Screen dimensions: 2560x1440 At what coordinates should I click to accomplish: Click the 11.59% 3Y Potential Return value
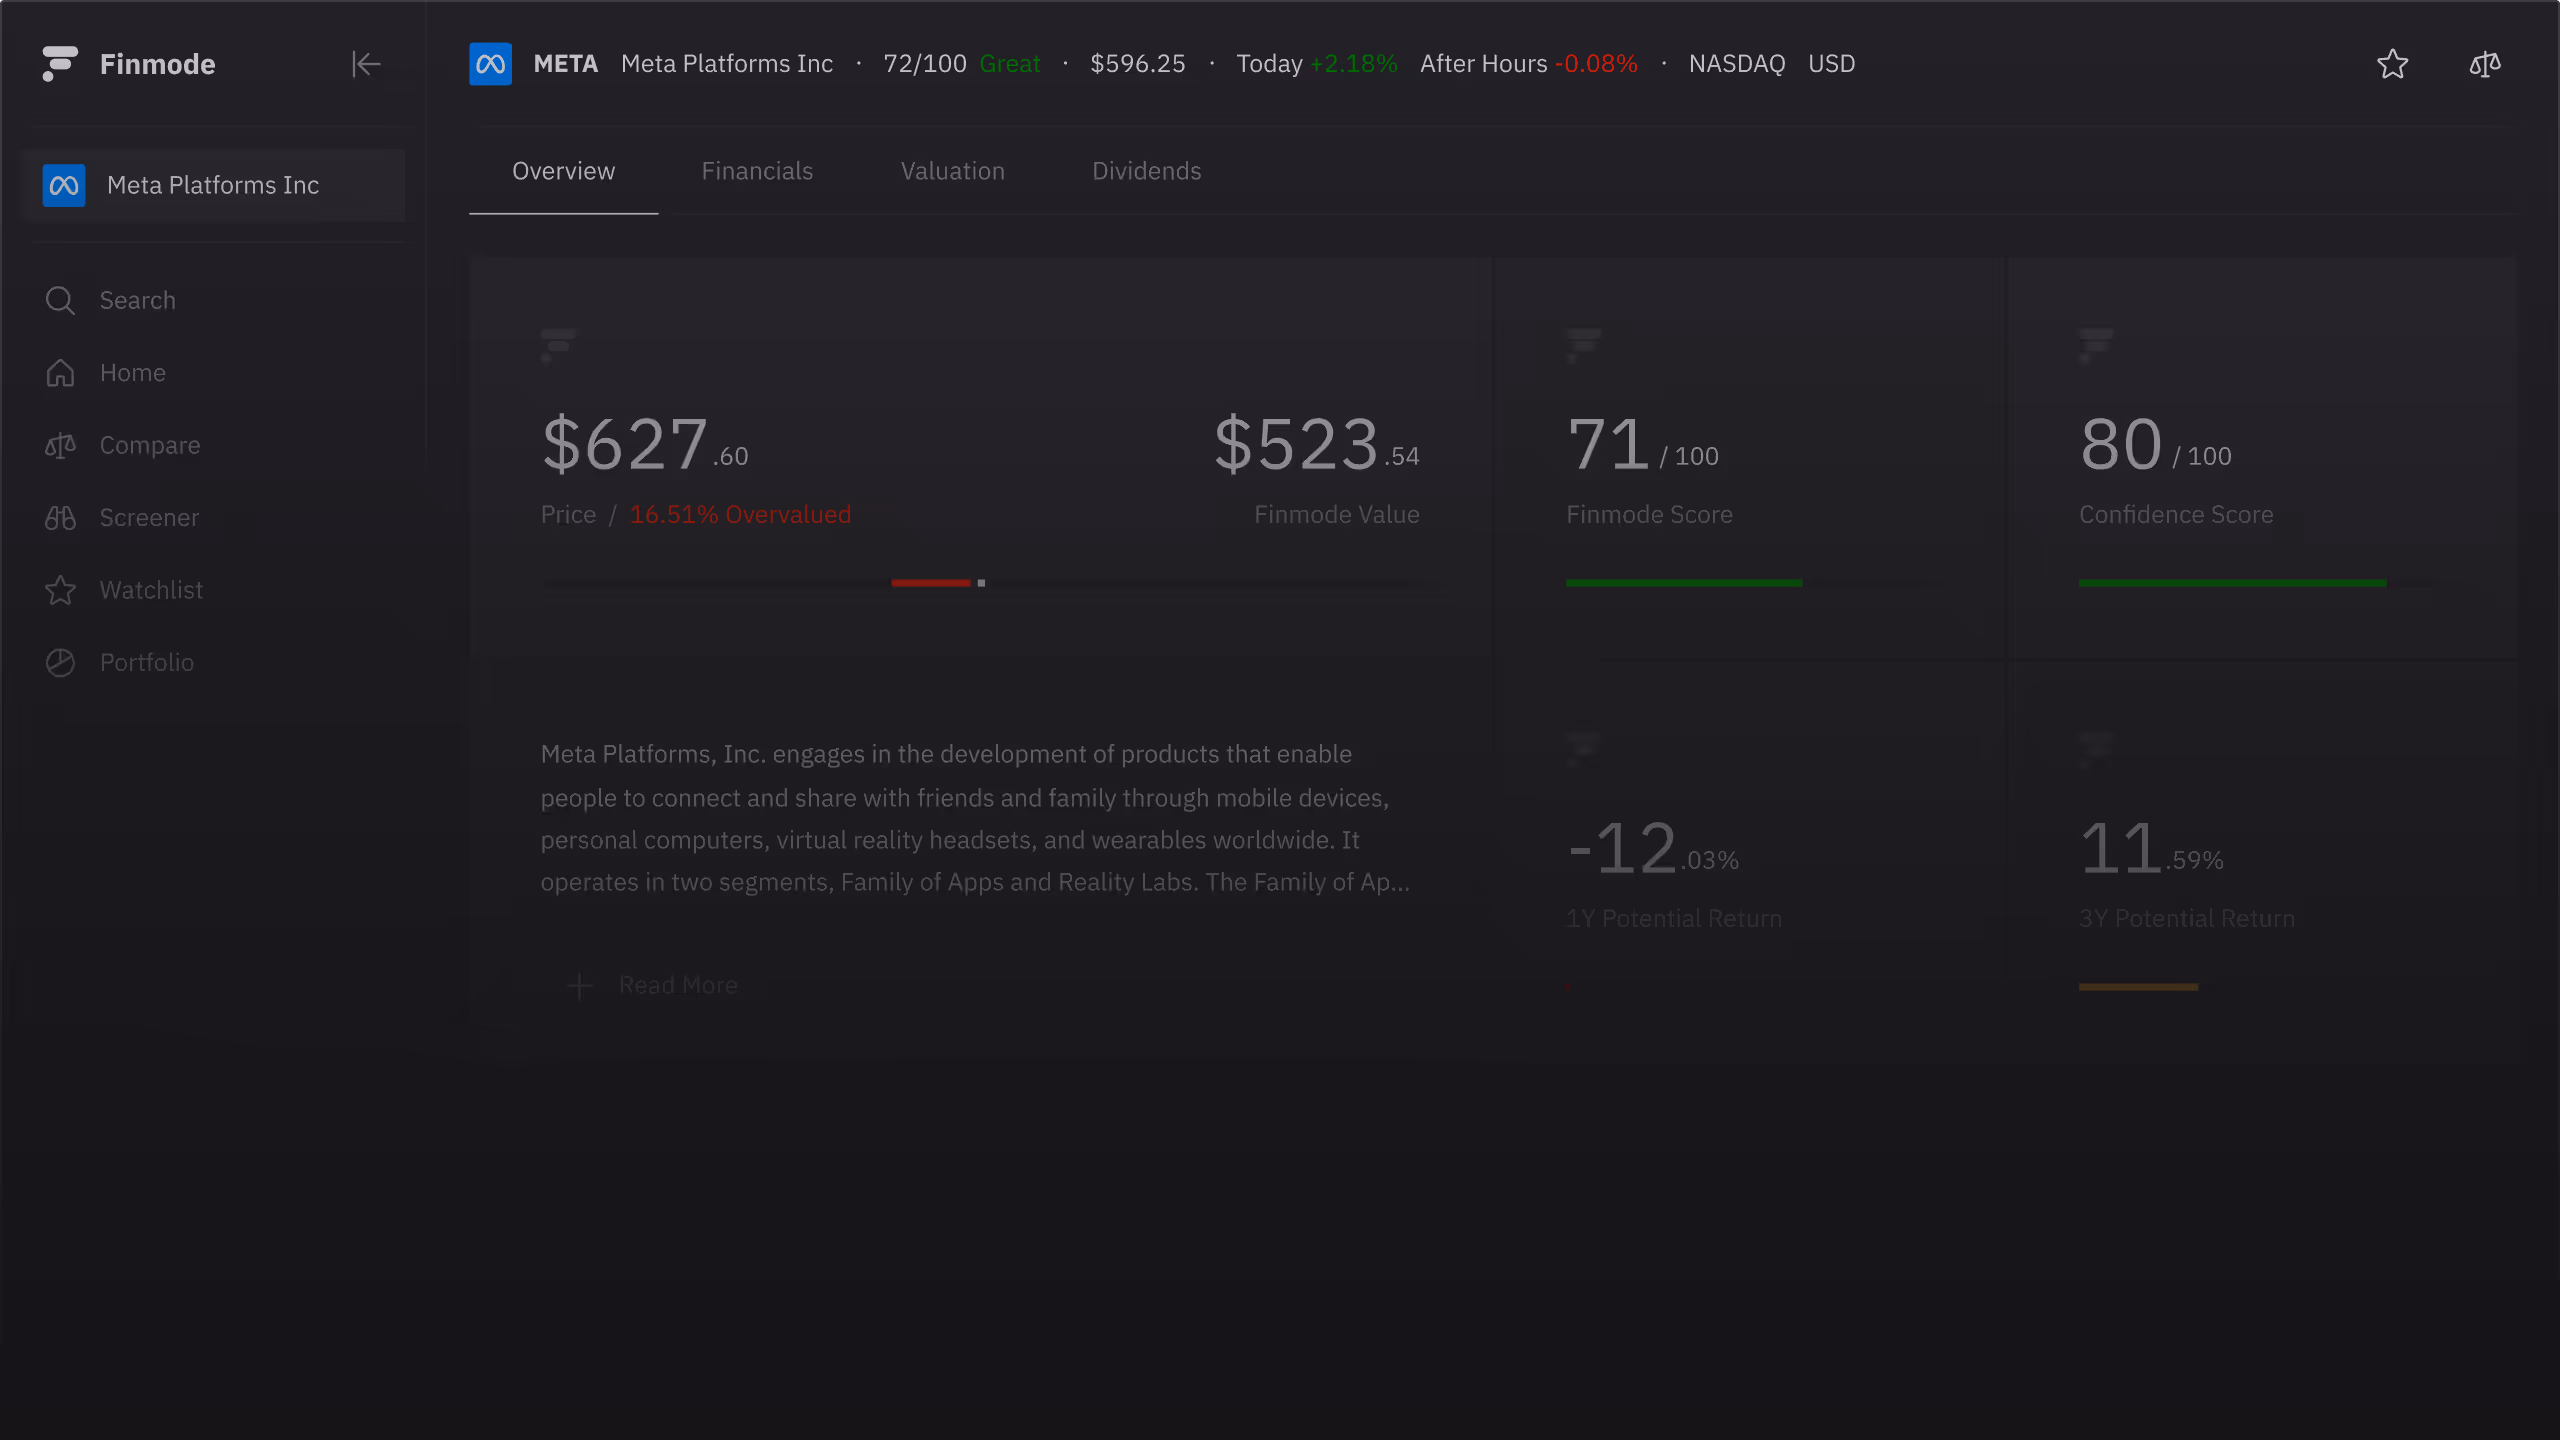[x=2151, y=849]
